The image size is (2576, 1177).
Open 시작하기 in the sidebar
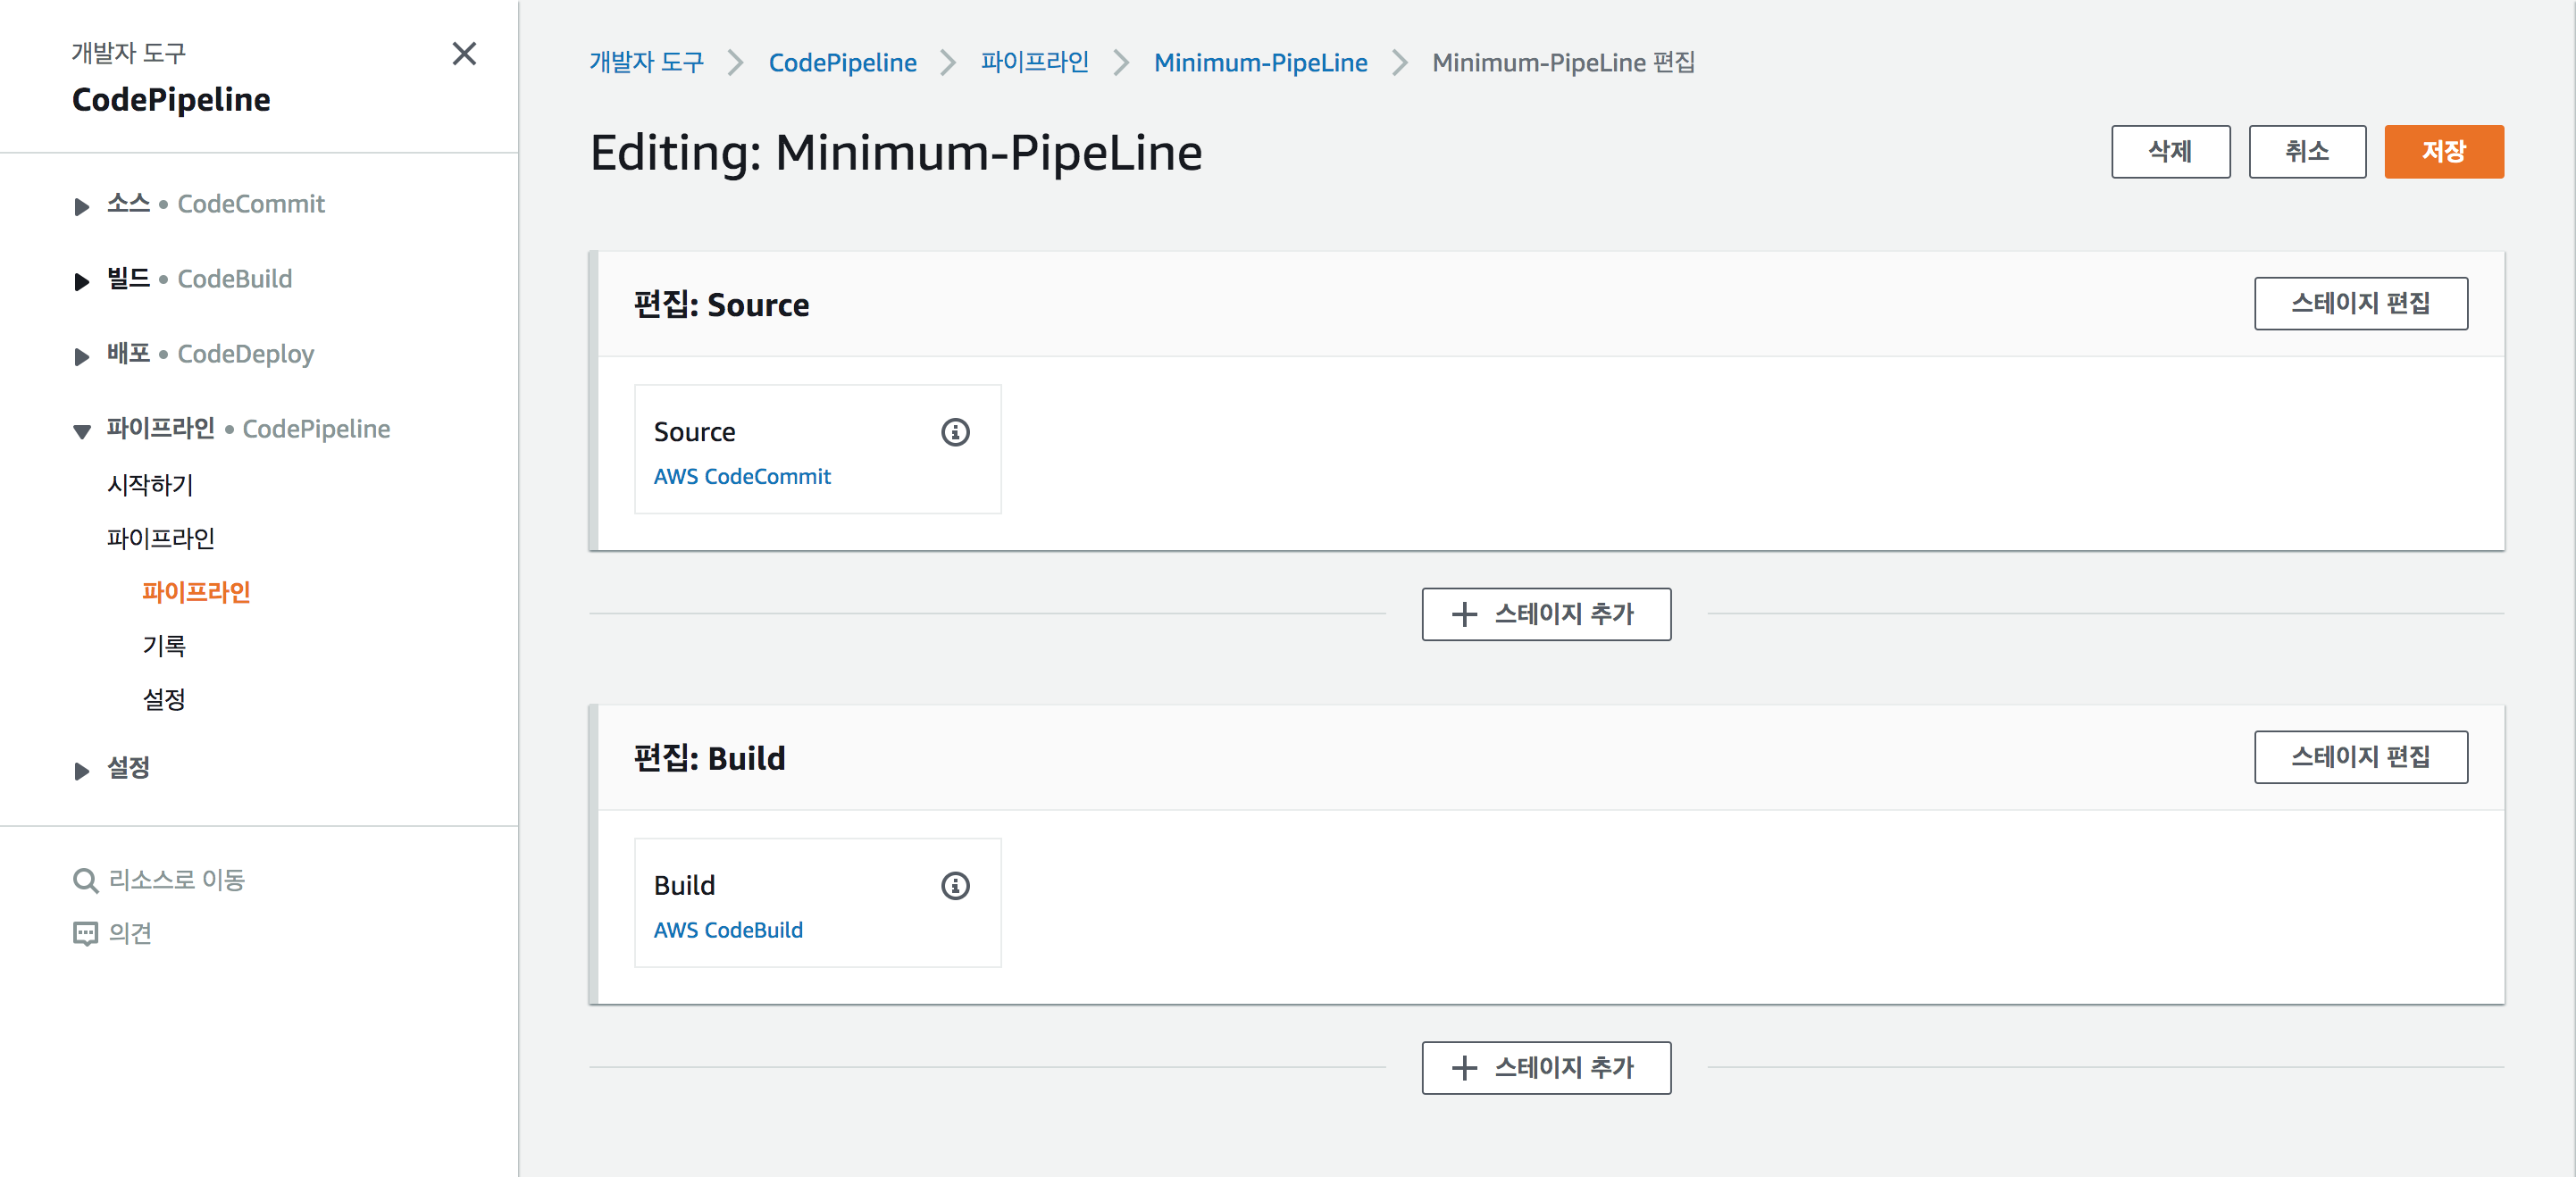[150, 485]
